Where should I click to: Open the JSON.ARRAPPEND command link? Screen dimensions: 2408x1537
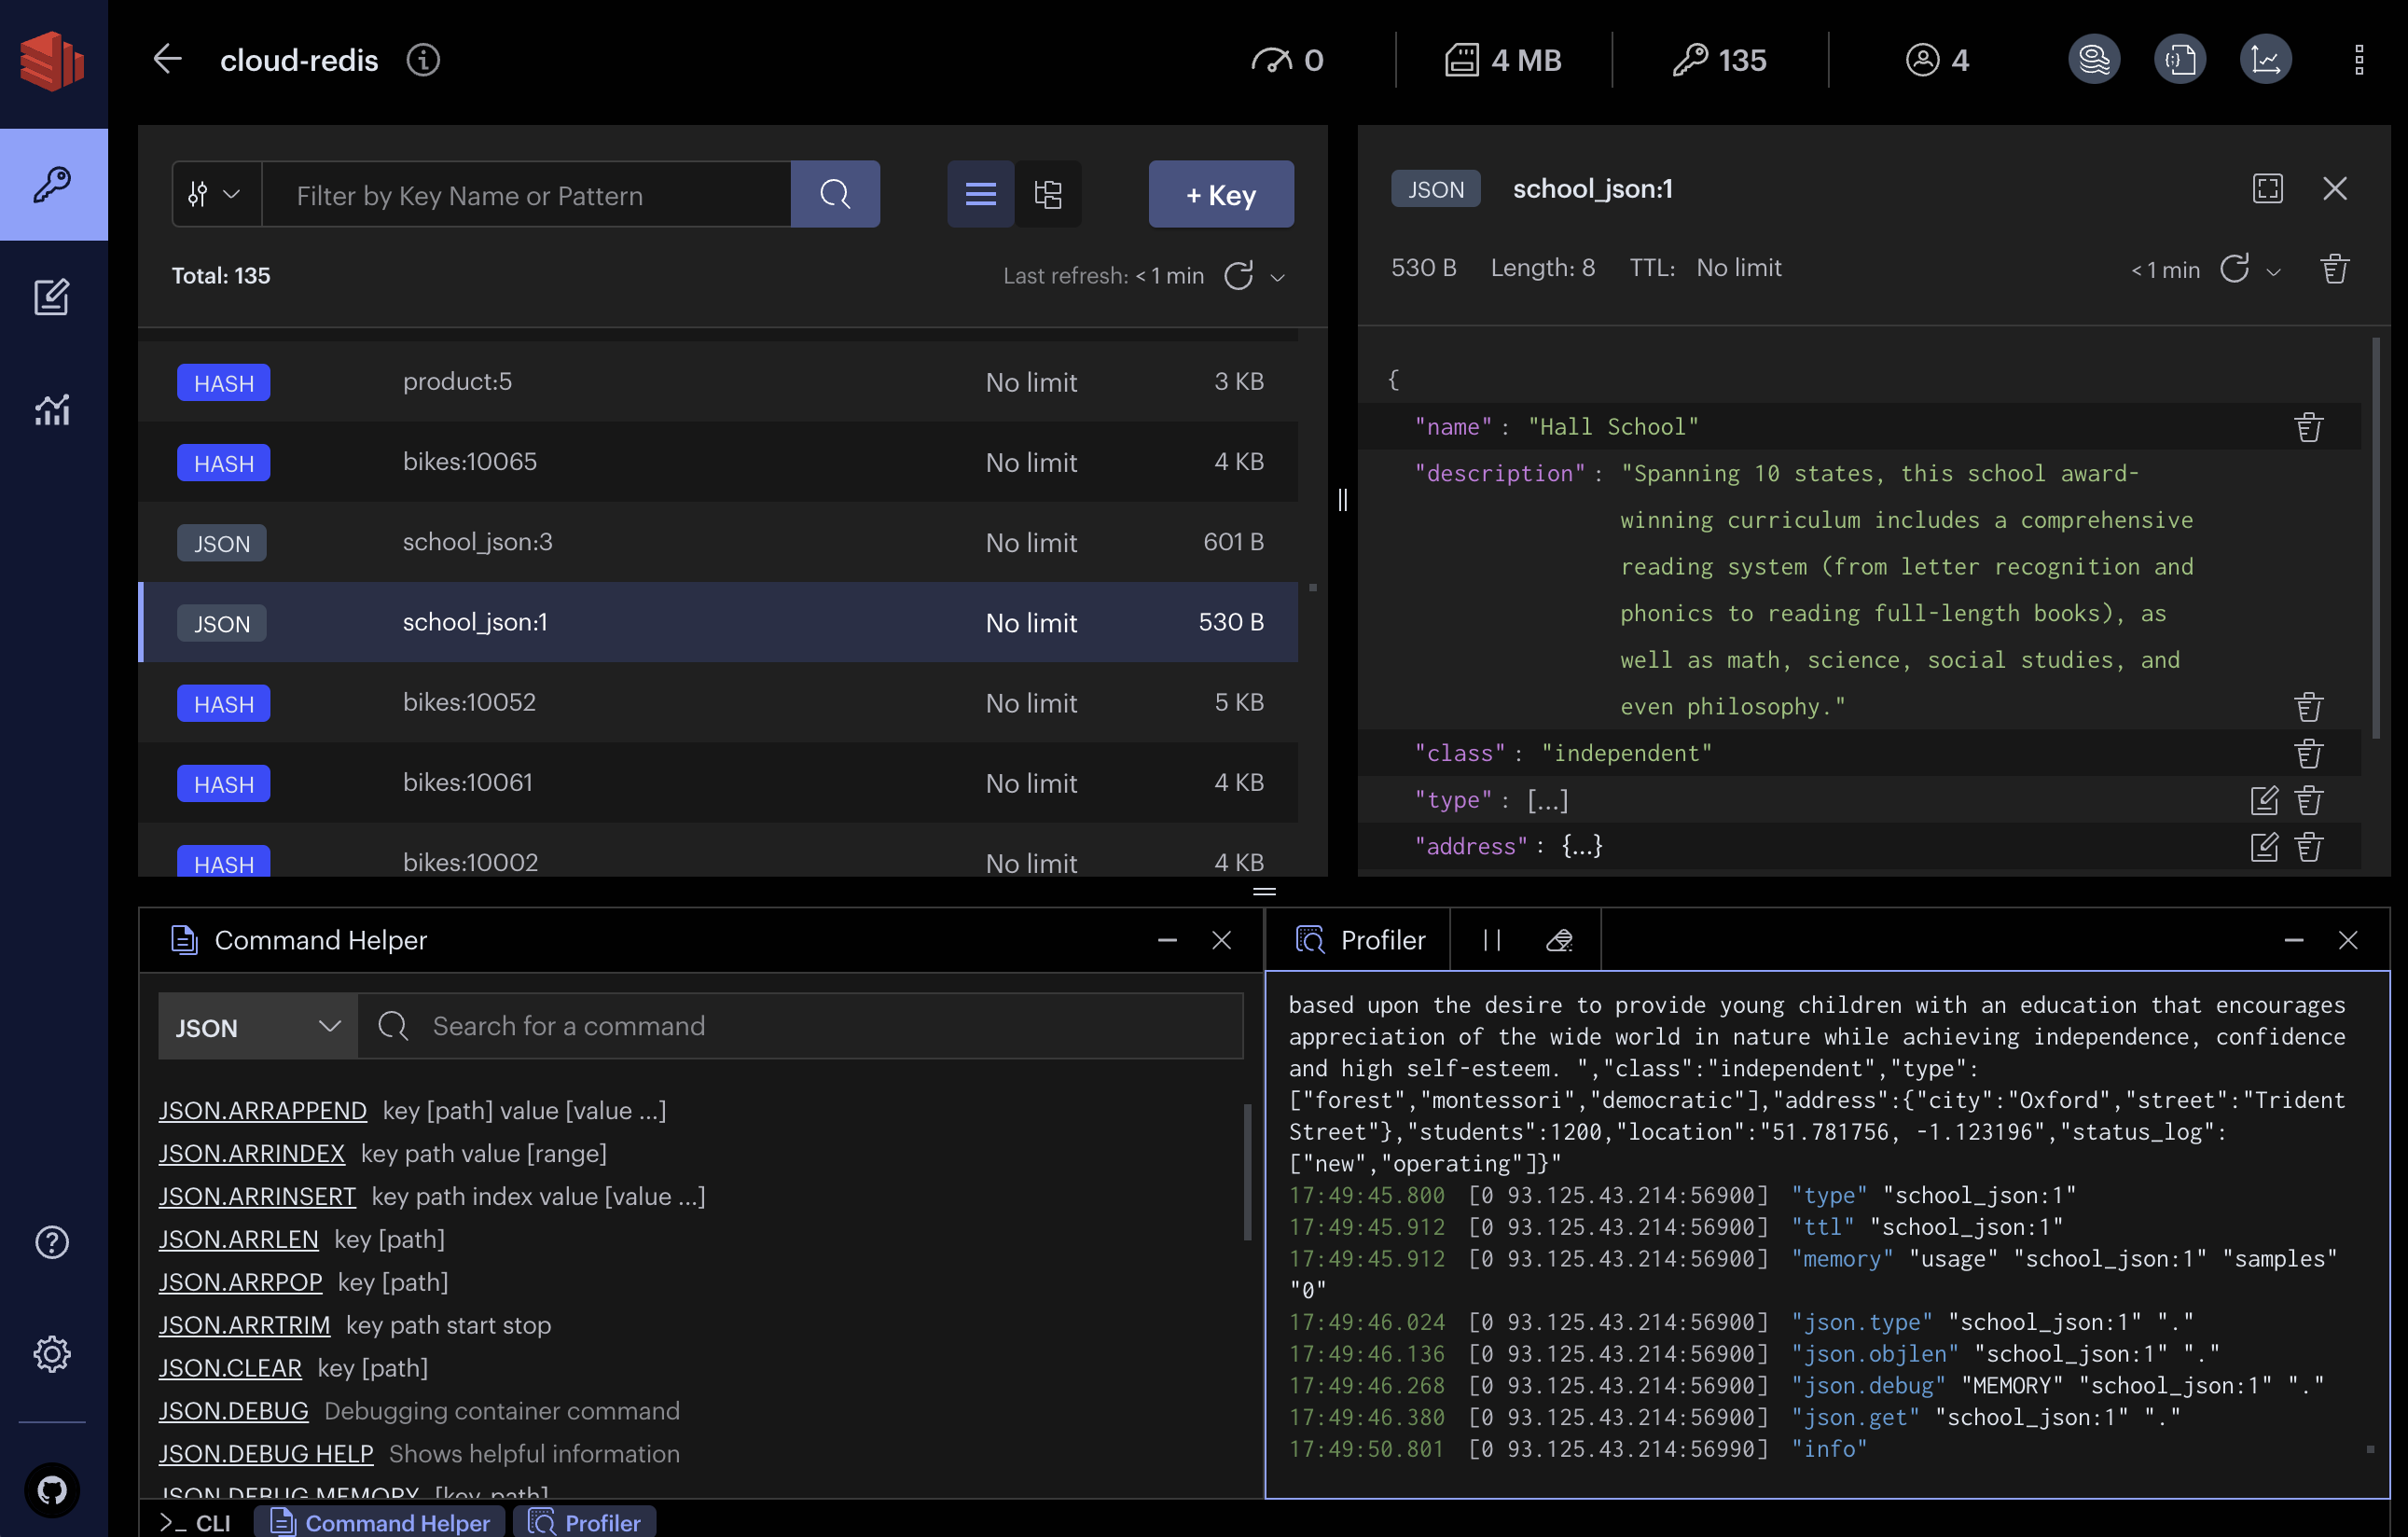[262, 1111]
